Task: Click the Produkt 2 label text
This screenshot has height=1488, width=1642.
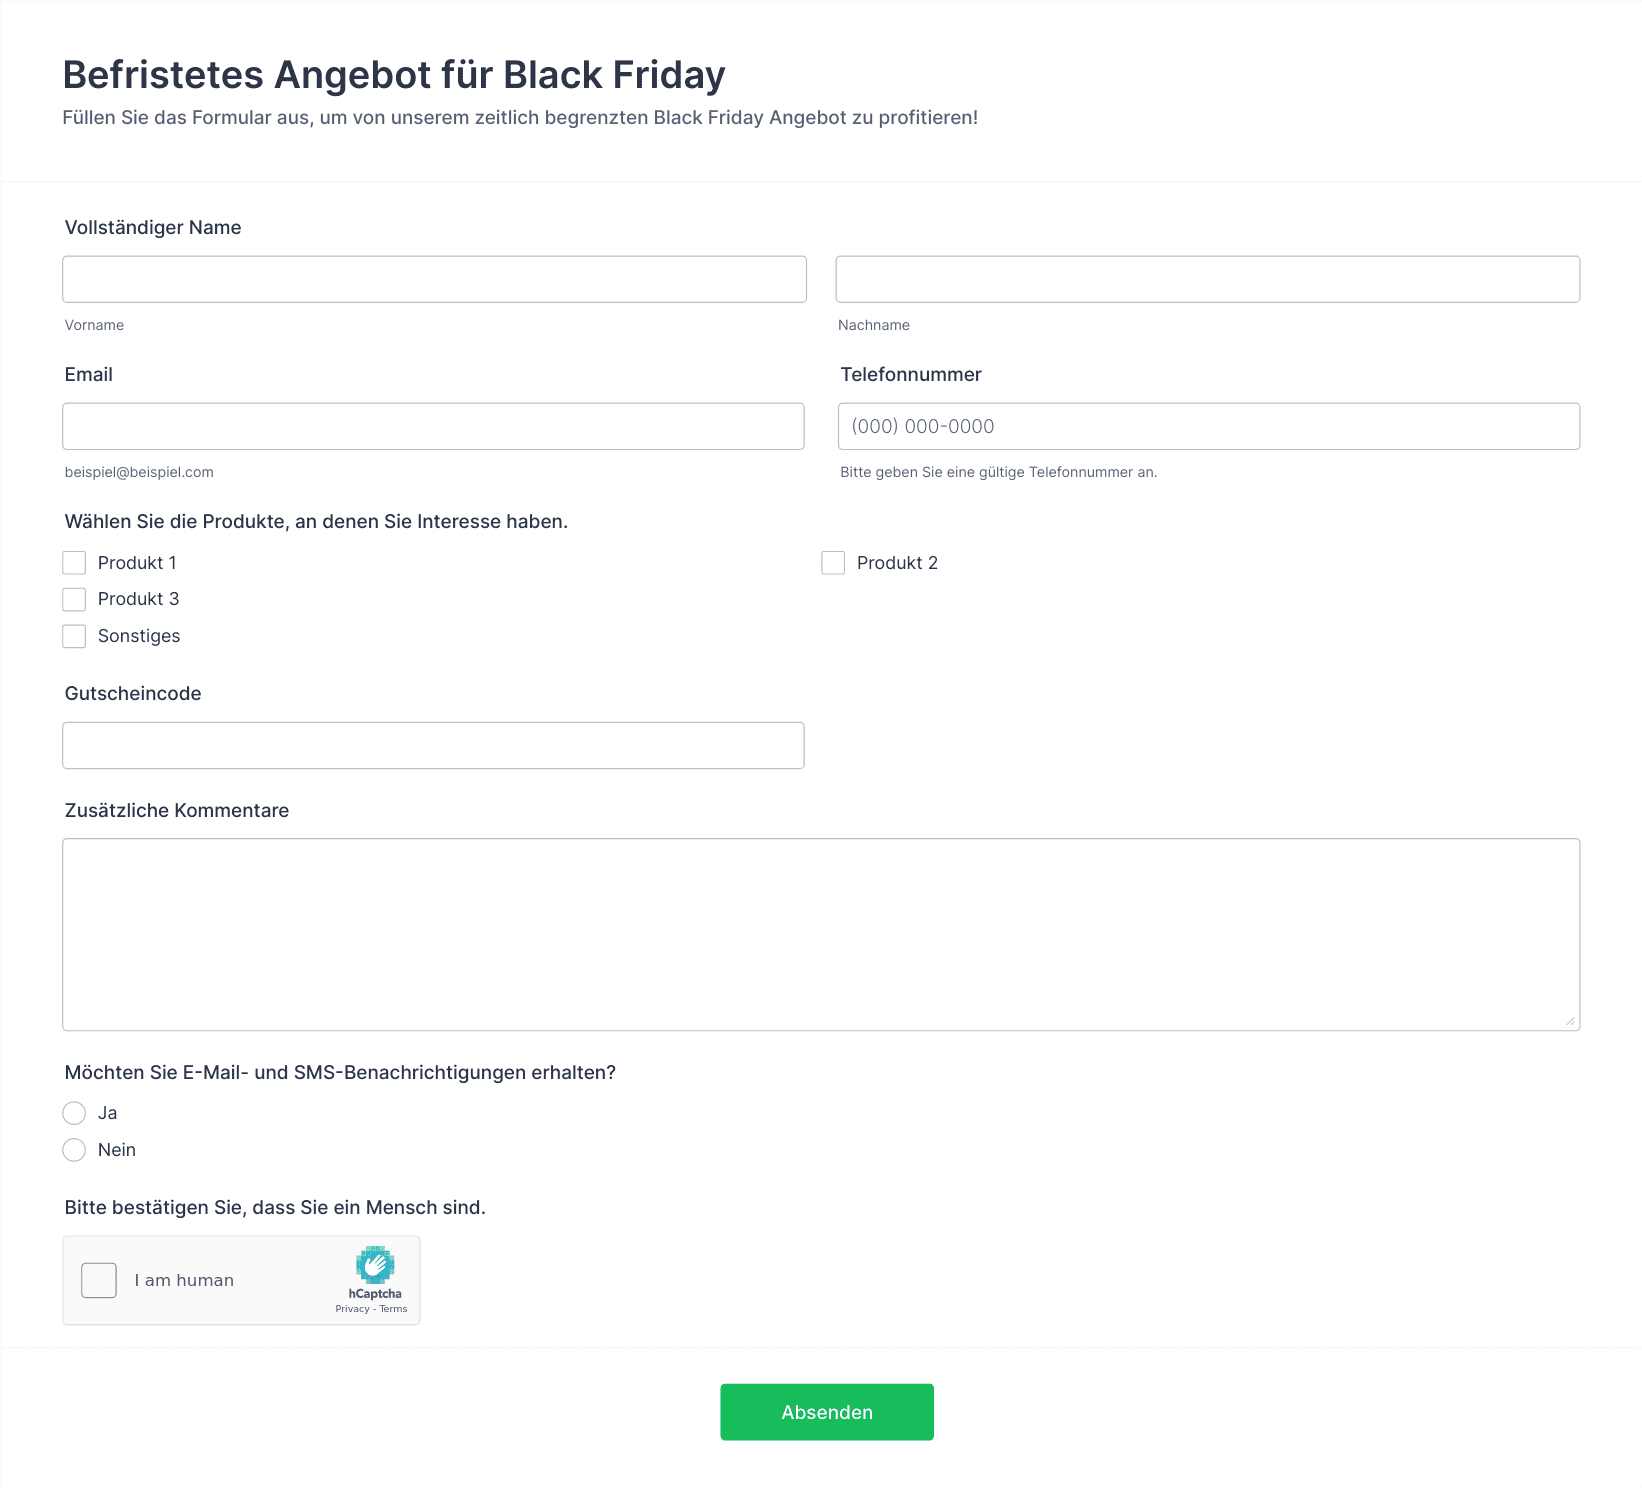Action: (x=897, y=563)
